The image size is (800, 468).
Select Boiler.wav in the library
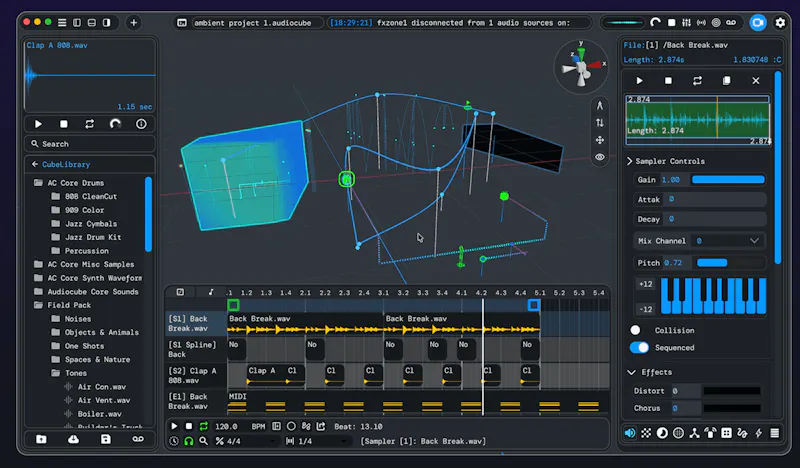click(x=93, y=414)
